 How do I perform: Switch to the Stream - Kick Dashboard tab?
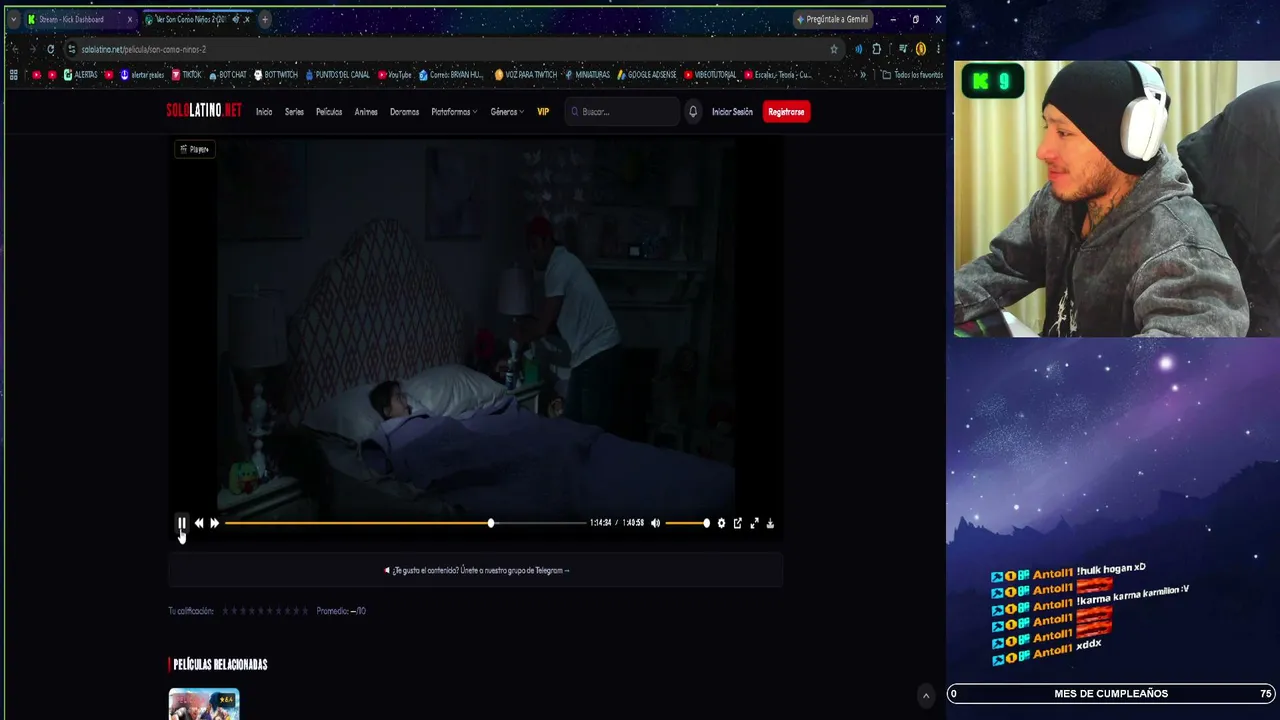(x=80, y=19)
